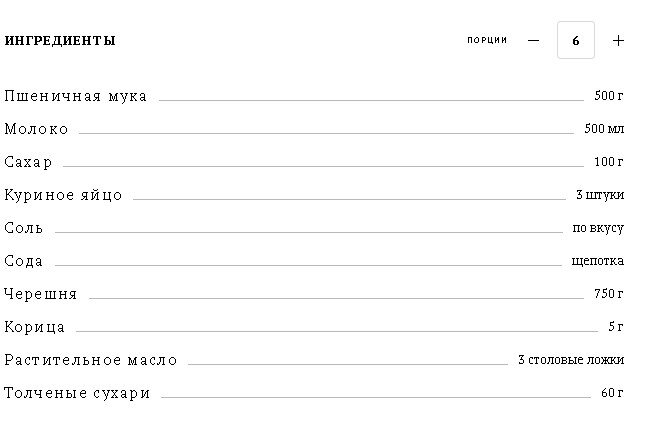The image size is (645, 429).
Task: Select the Пшеничная мука ingredient
Action: coord(76,96)
